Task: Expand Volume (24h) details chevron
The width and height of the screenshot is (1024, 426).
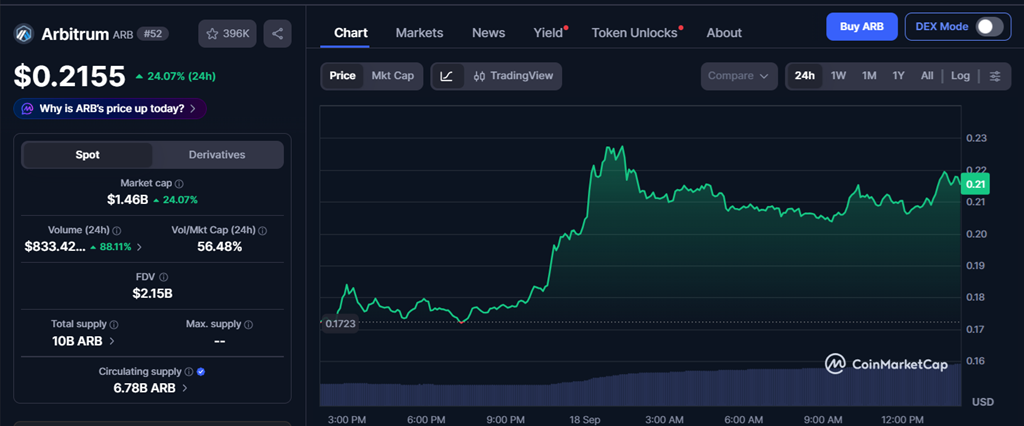Action: [x=139, y=247]
